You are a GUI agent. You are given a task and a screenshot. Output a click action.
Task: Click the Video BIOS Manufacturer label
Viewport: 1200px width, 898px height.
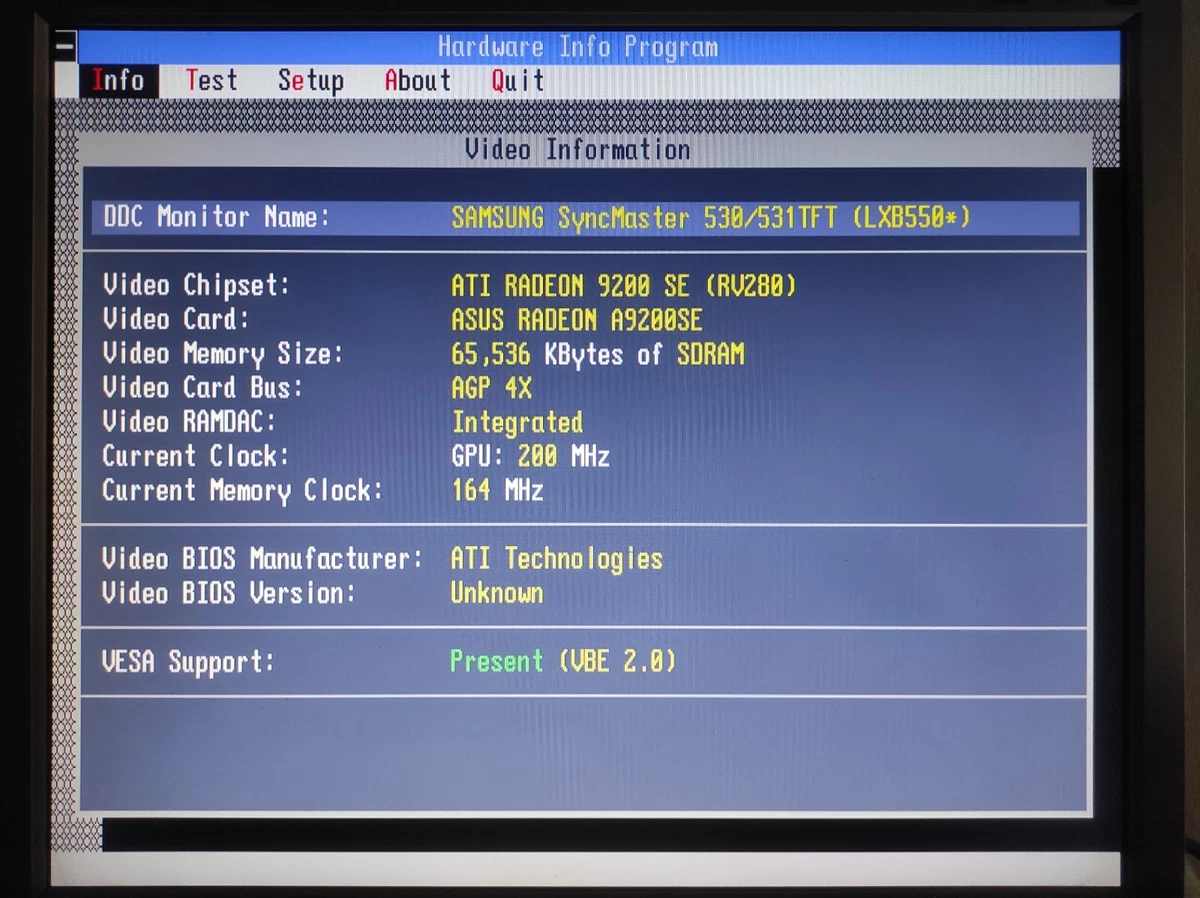point(263,558)
